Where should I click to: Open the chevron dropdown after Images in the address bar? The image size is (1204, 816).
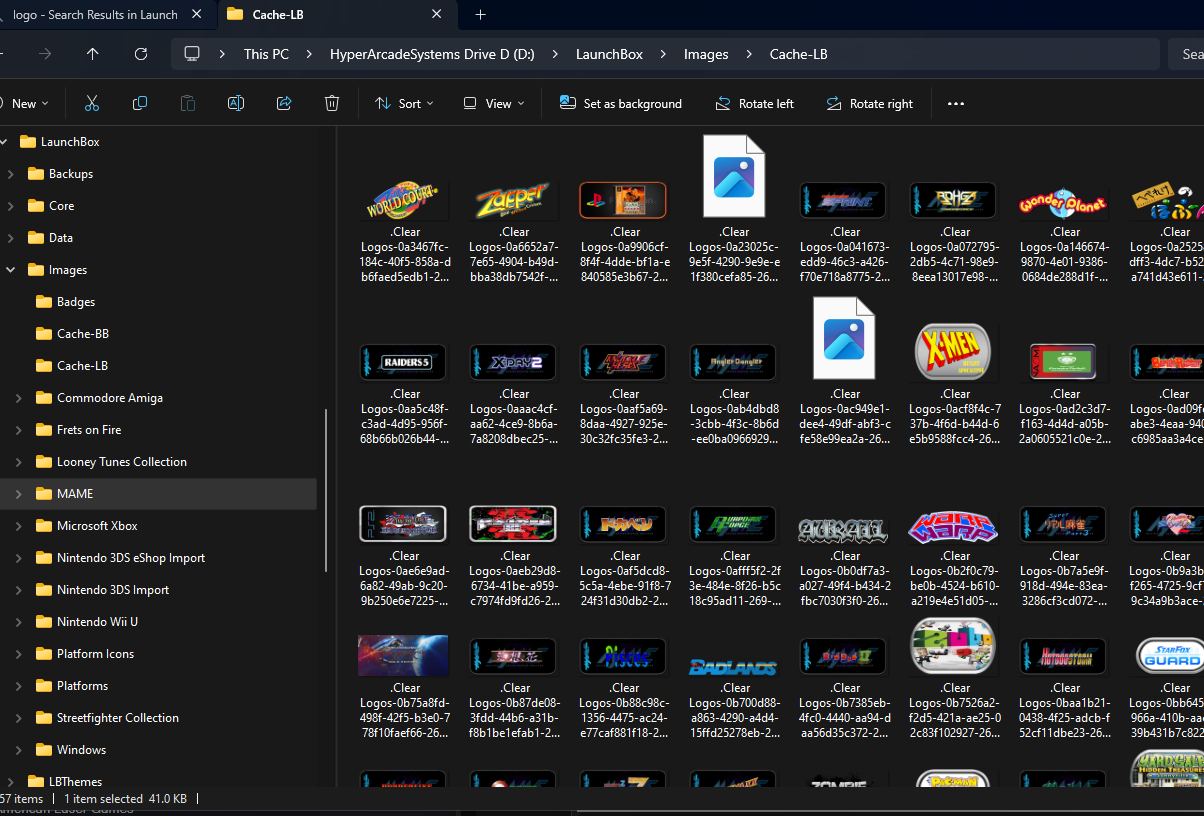click(748, 54)
